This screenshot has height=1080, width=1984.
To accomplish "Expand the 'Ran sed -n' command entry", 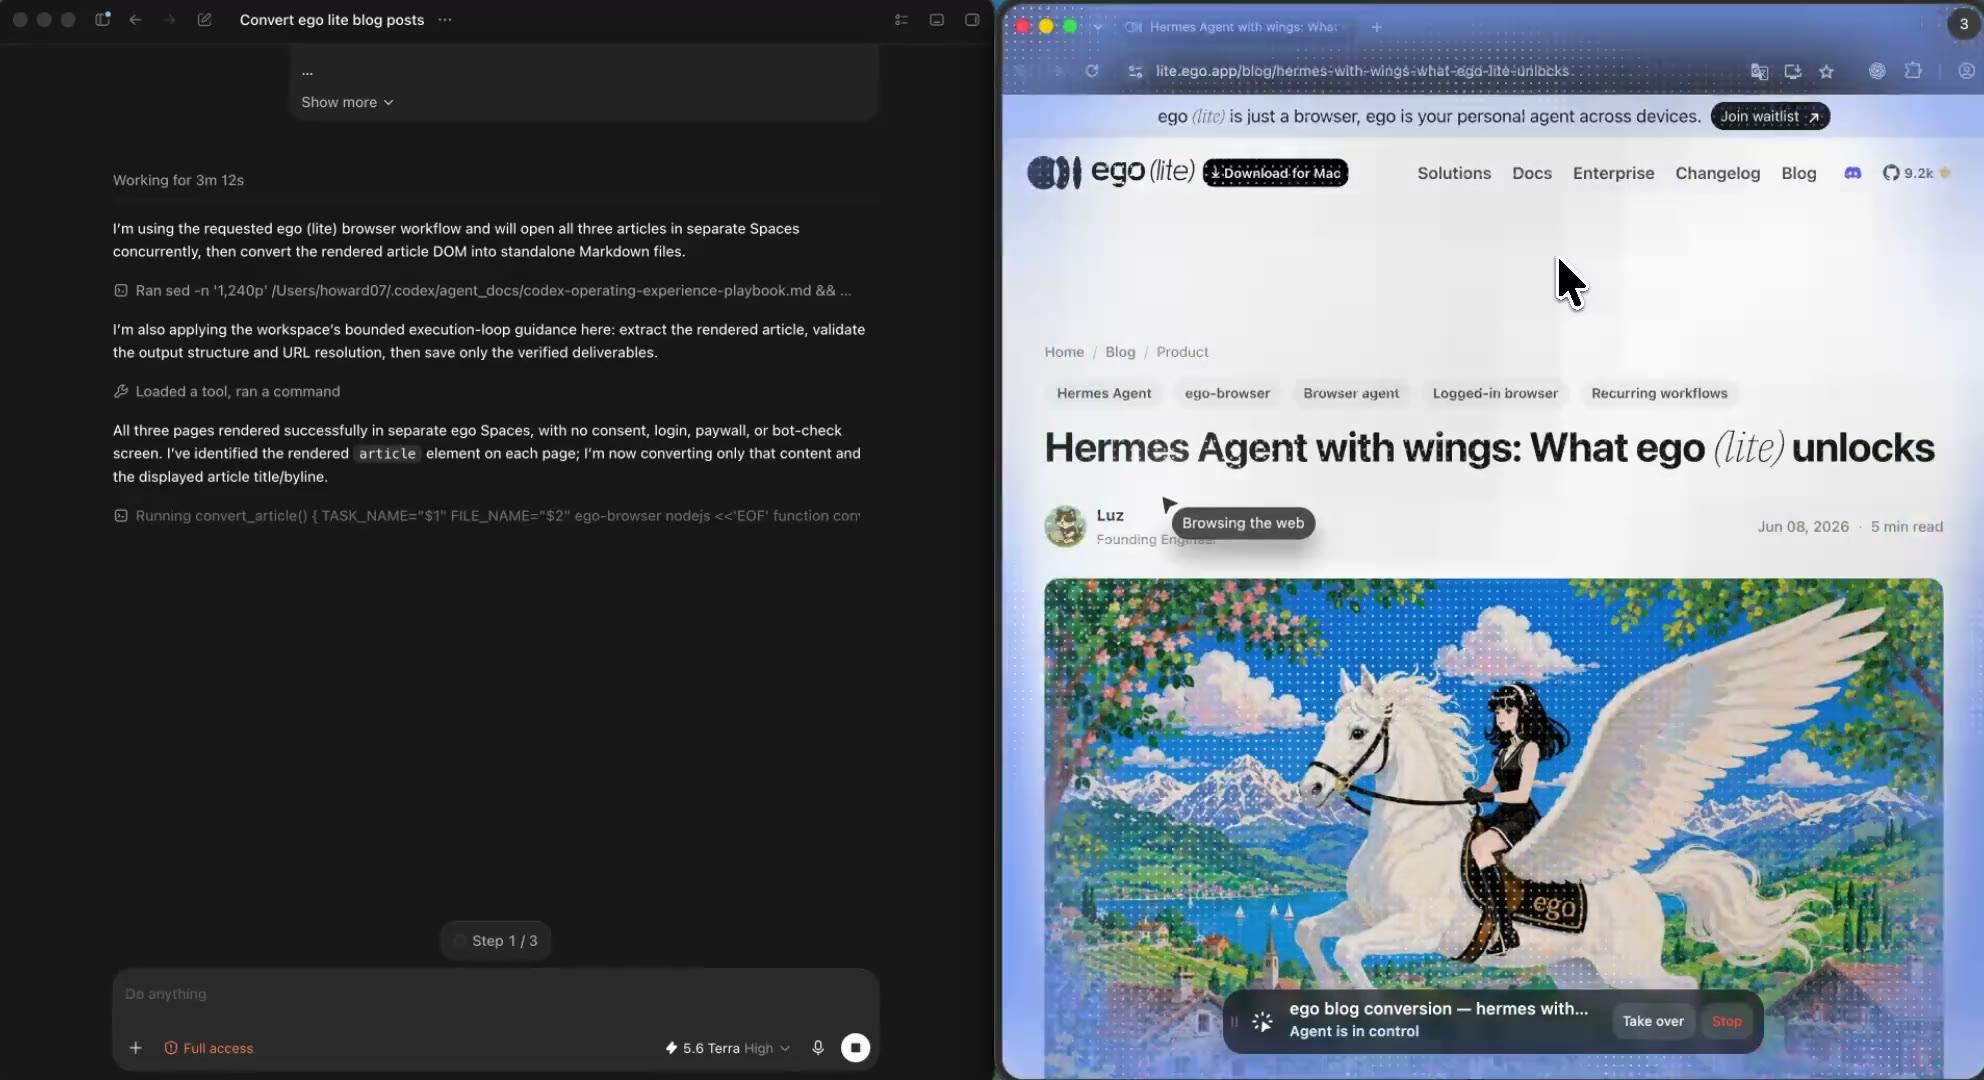I will [x=482, y=291].
